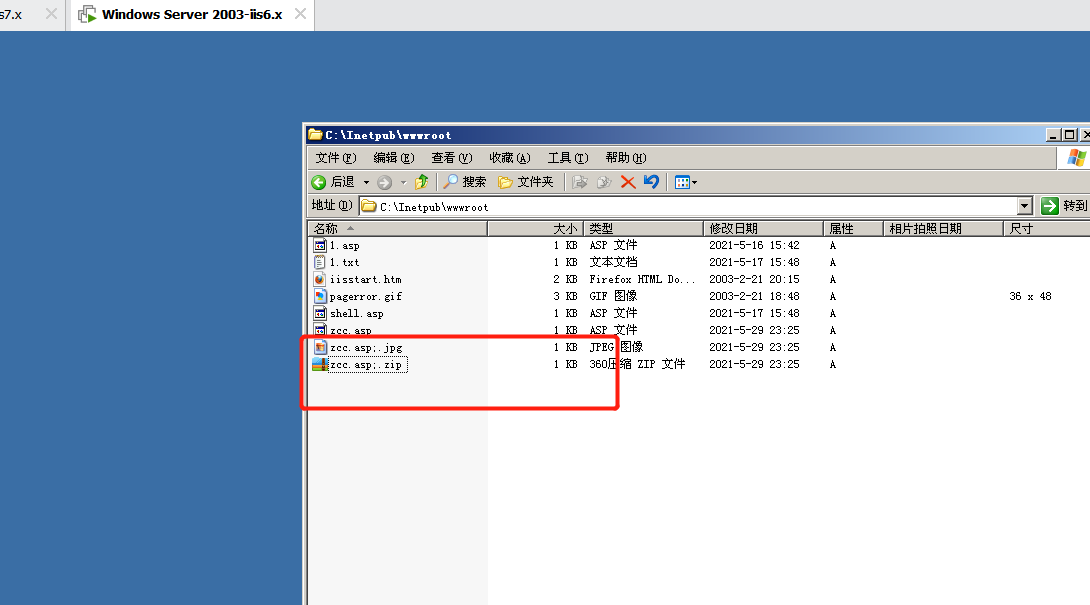
Task: Switch to Windows Server 2003-iis6.x tab
Action: tap(192, 15)
